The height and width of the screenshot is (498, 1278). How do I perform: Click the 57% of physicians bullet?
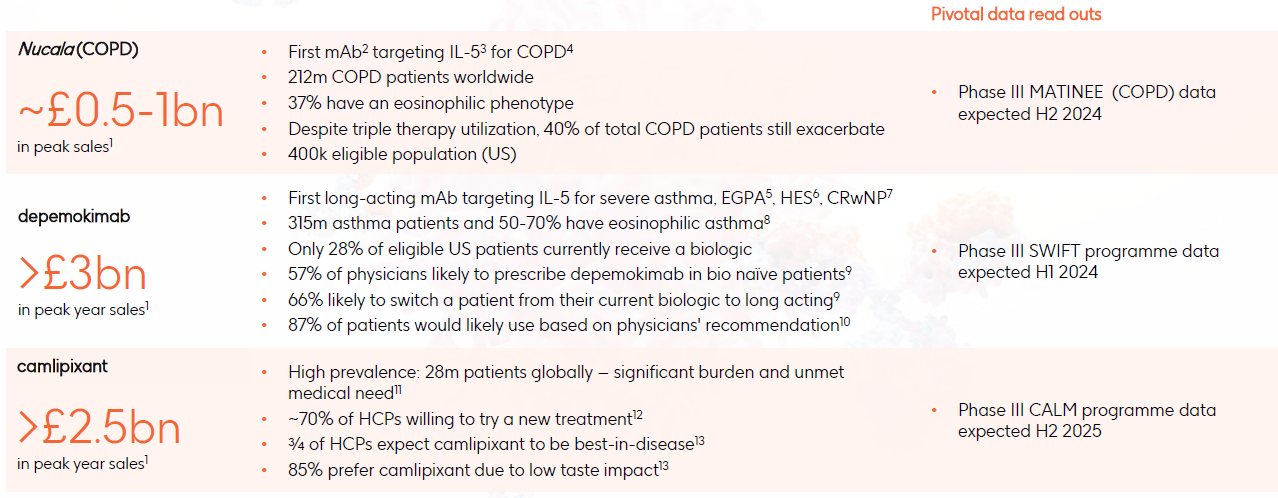click(x=566, y=274)
